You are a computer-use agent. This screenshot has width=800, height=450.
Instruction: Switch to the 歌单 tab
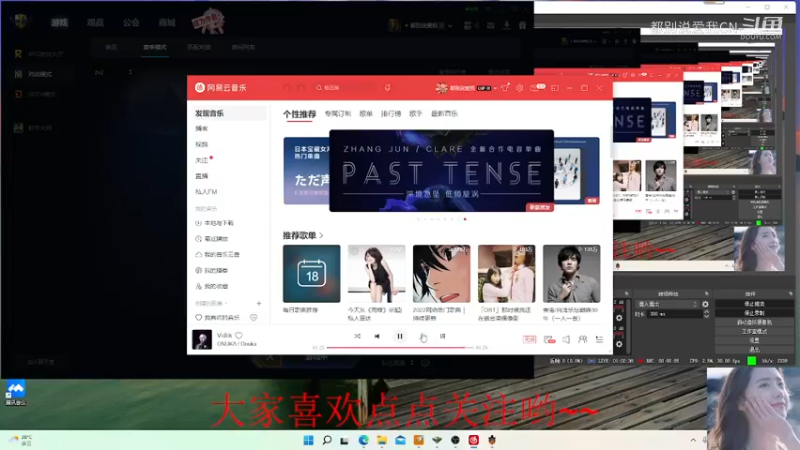[366, 114]
